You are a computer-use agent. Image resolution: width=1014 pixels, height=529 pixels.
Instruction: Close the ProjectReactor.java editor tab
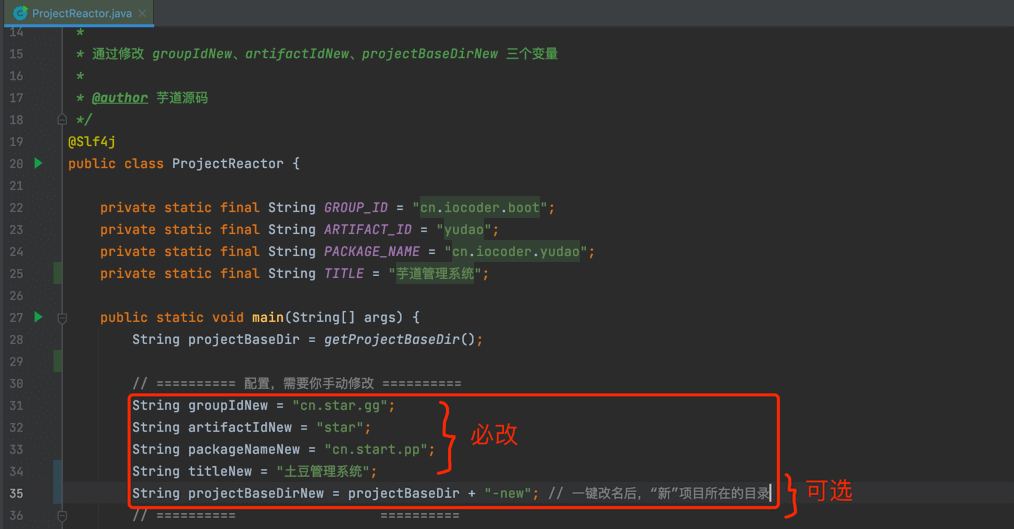click(x=143, y=13)
